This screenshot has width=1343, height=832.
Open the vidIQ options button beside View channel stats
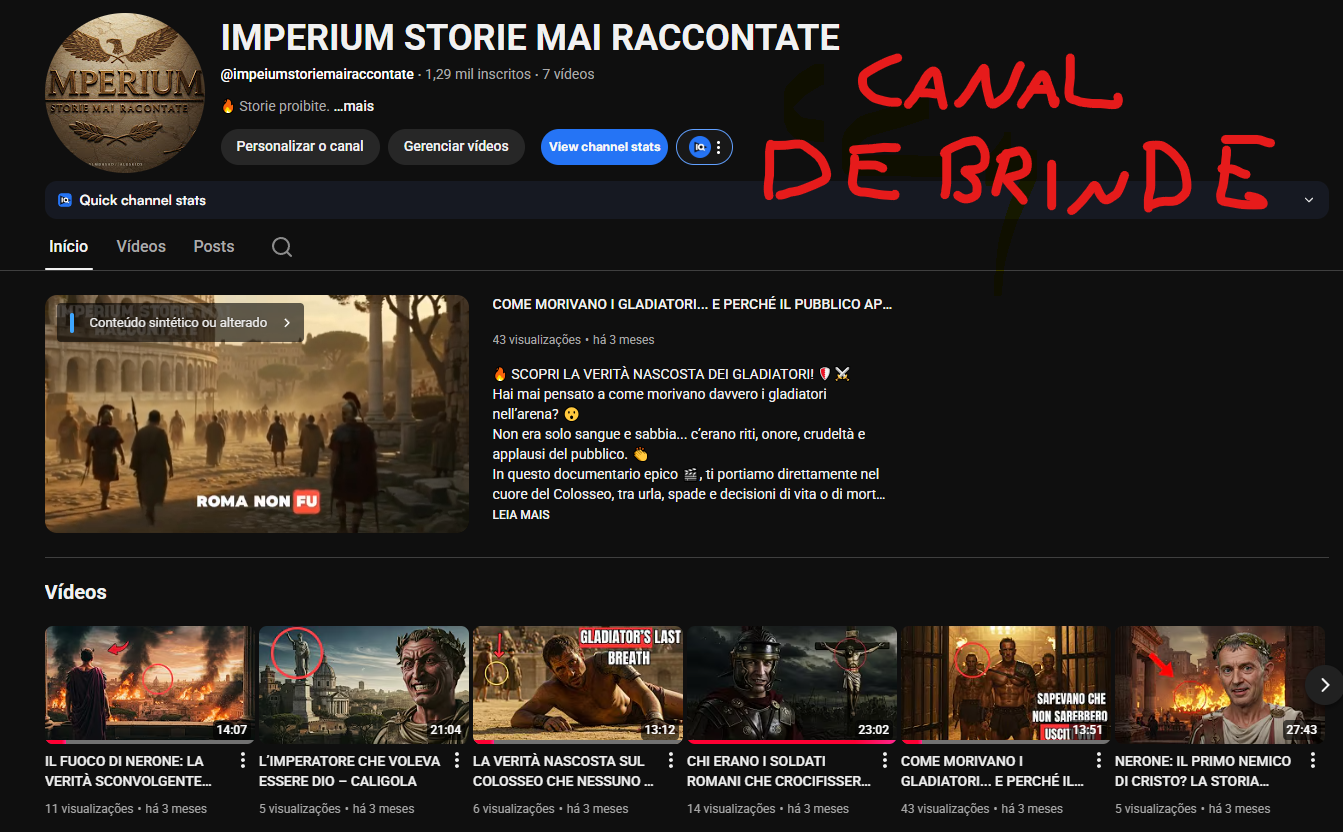click(705, 147)
